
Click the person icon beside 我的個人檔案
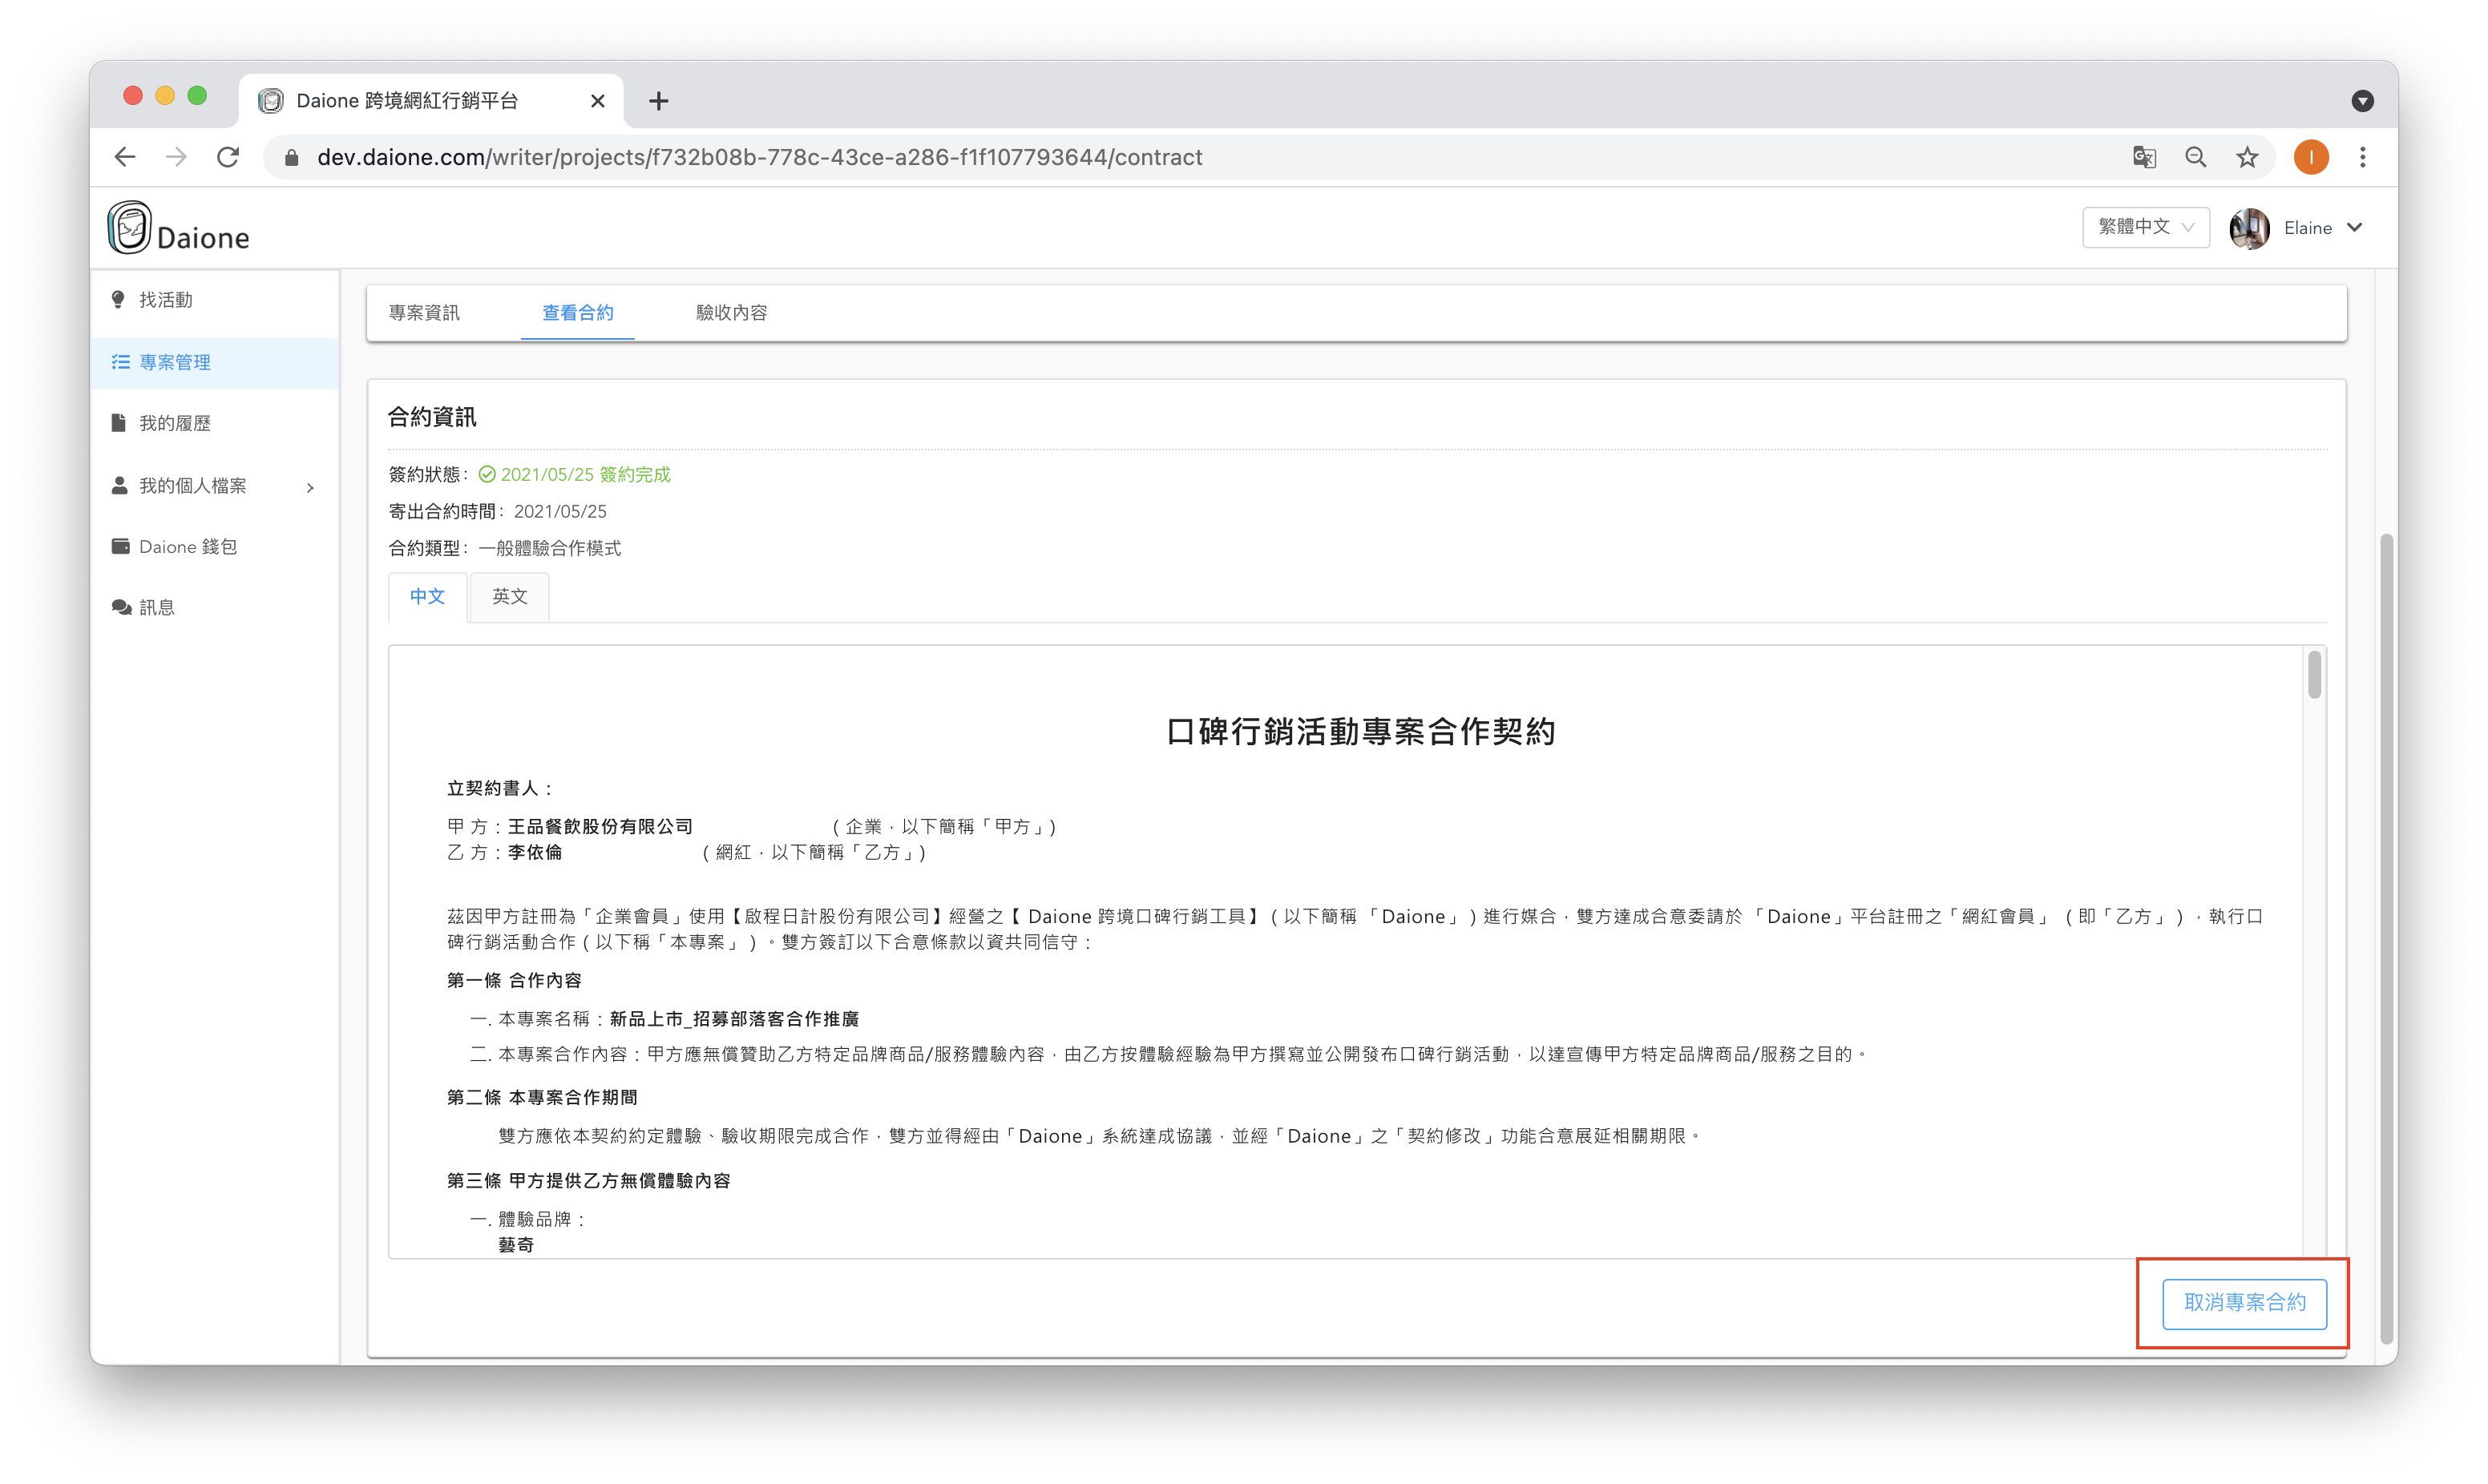click(x=120, y=485)
